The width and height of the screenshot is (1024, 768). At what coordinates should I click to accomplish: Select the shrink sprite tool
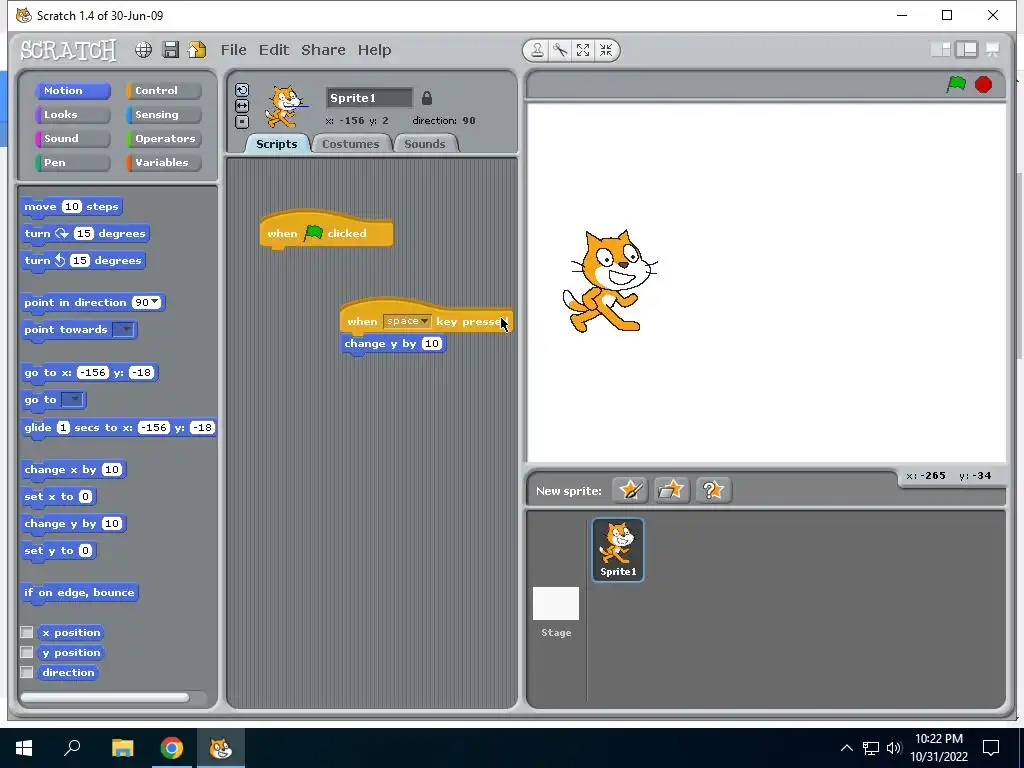606,50
